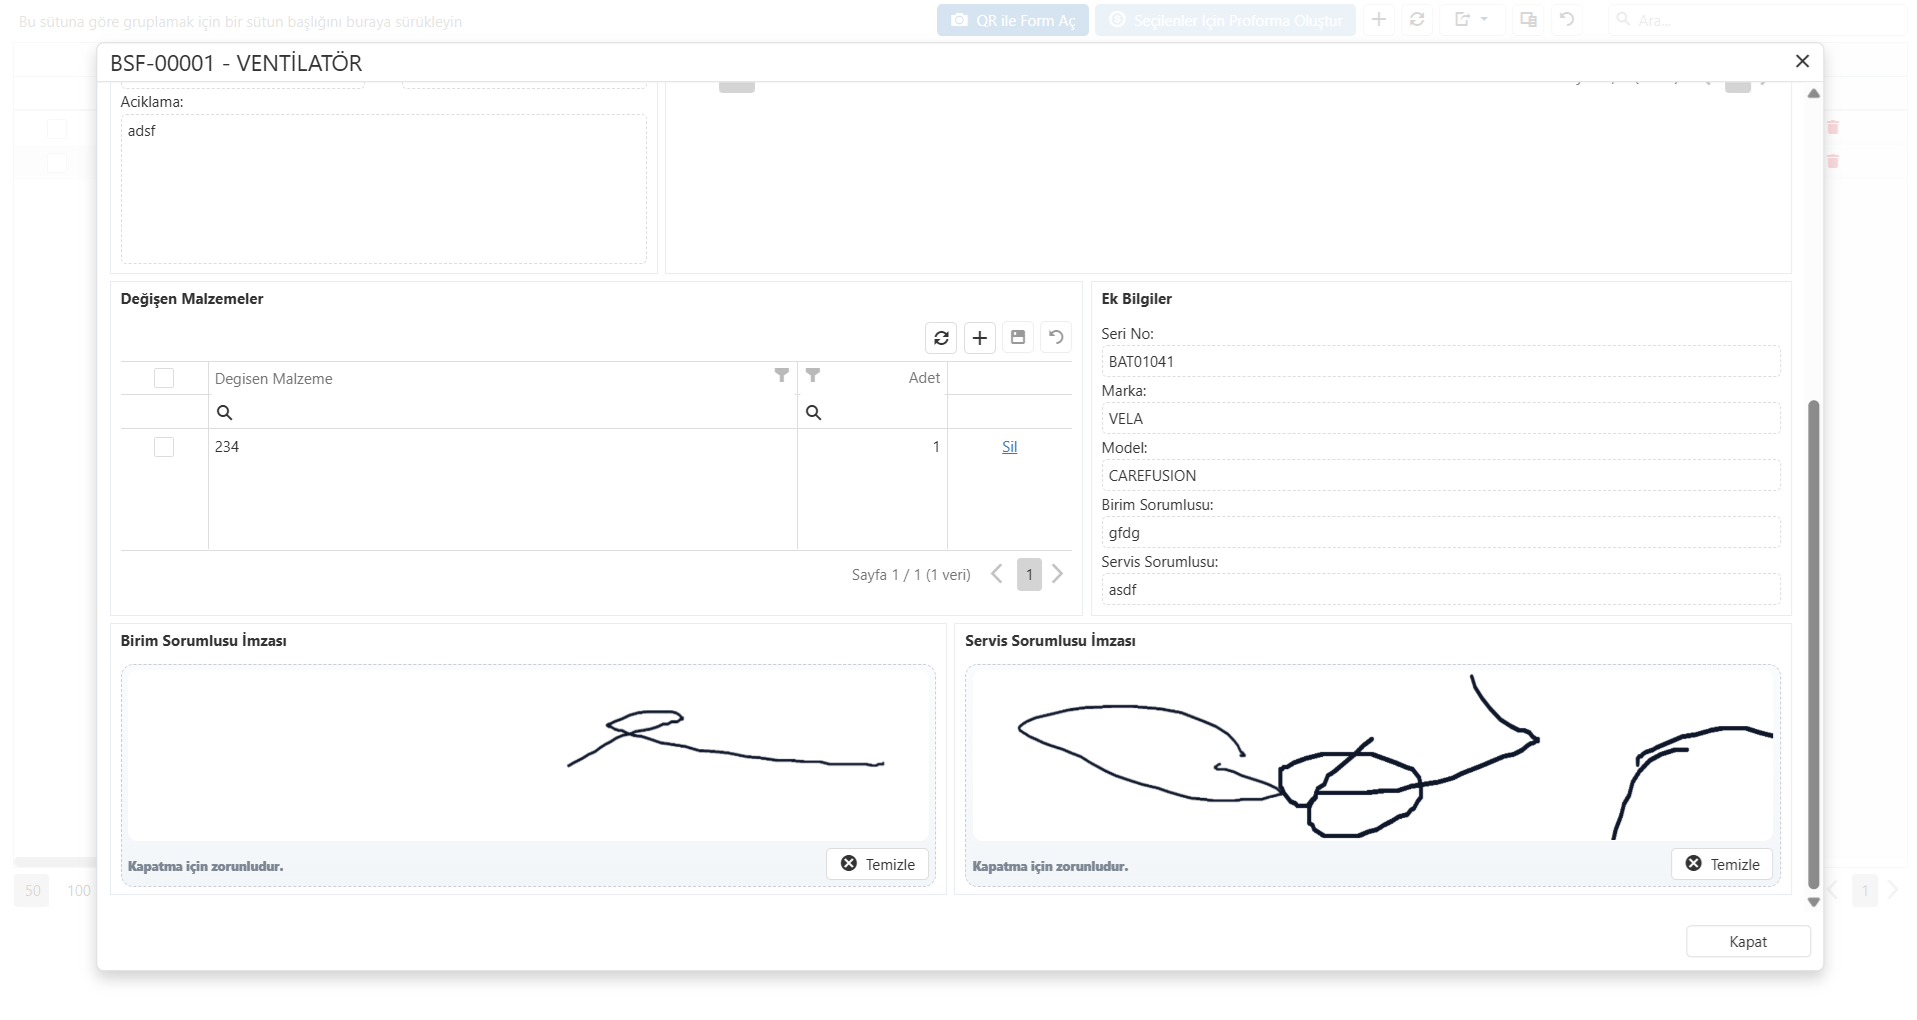Click the Birim Sorumlusu İmzası signature pad

(528, 754)
